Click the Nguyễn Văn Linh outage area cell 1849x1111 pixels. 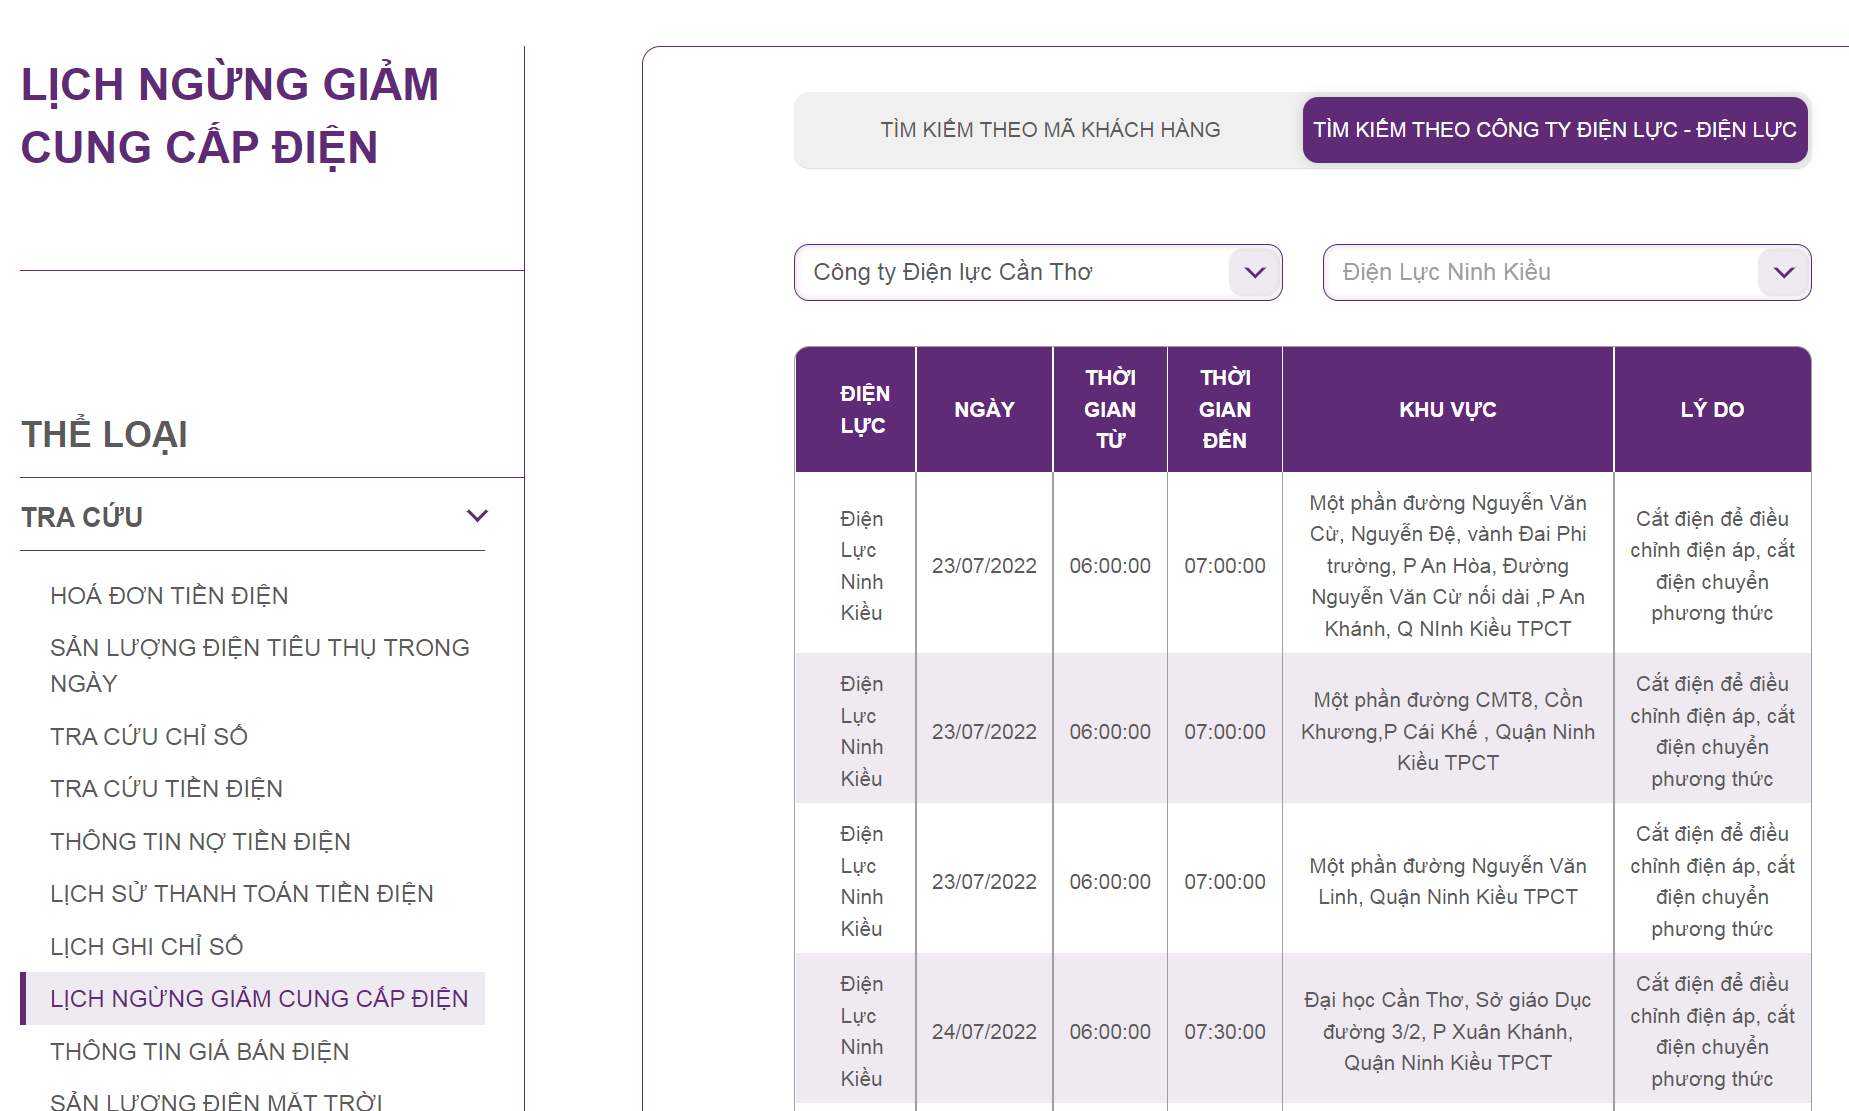(x=1447, y=881)
